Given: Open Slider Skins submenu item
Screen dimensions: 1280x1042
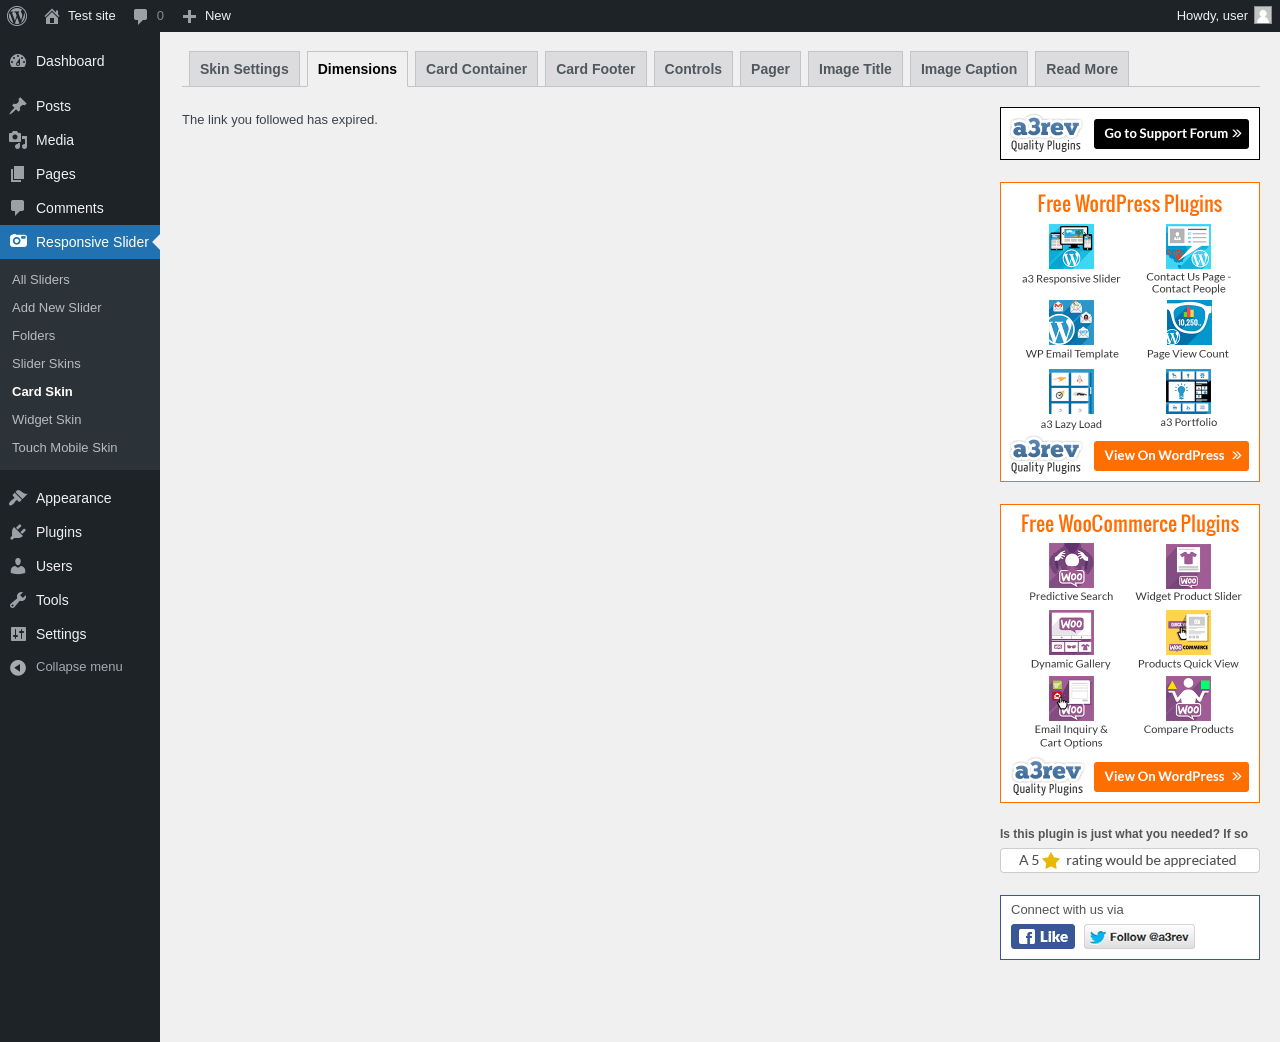Looking at the screenshot, I should point(46,364).
